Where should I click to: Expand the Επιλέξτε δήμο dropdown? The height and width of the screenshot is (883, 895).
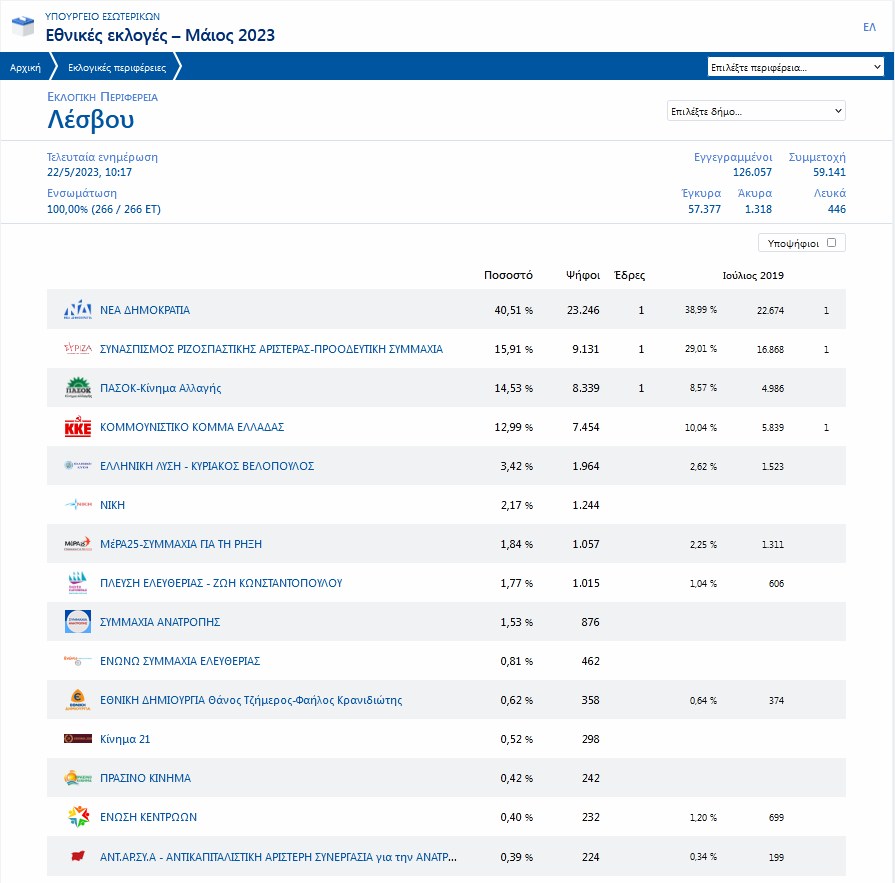[756, 111]
